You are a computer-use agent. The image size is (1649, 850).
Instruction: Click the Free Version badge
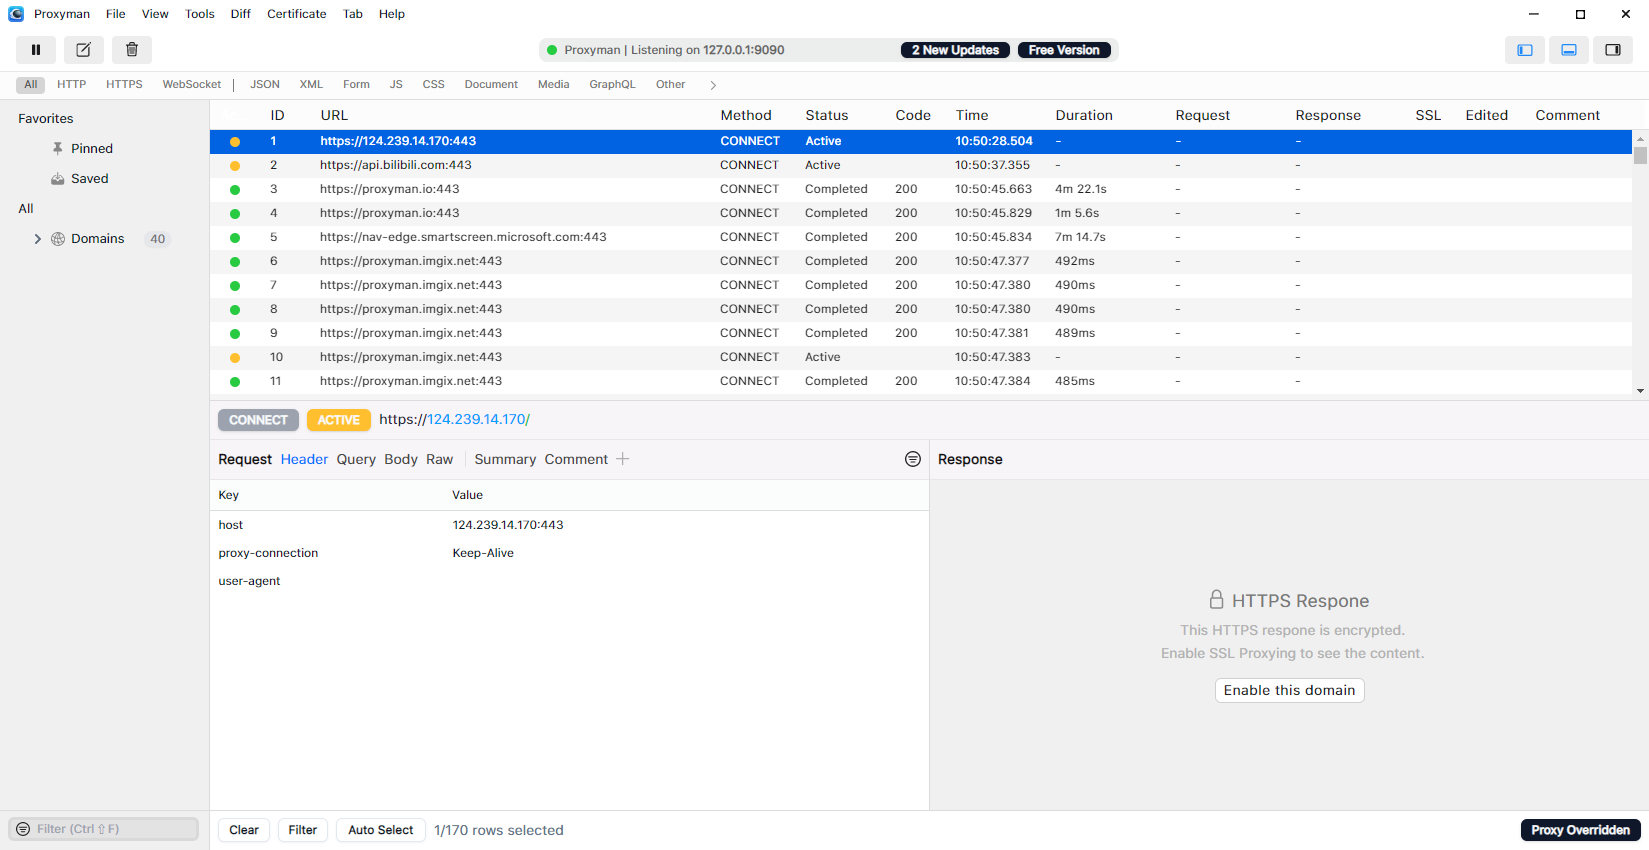pos(1064,50)
